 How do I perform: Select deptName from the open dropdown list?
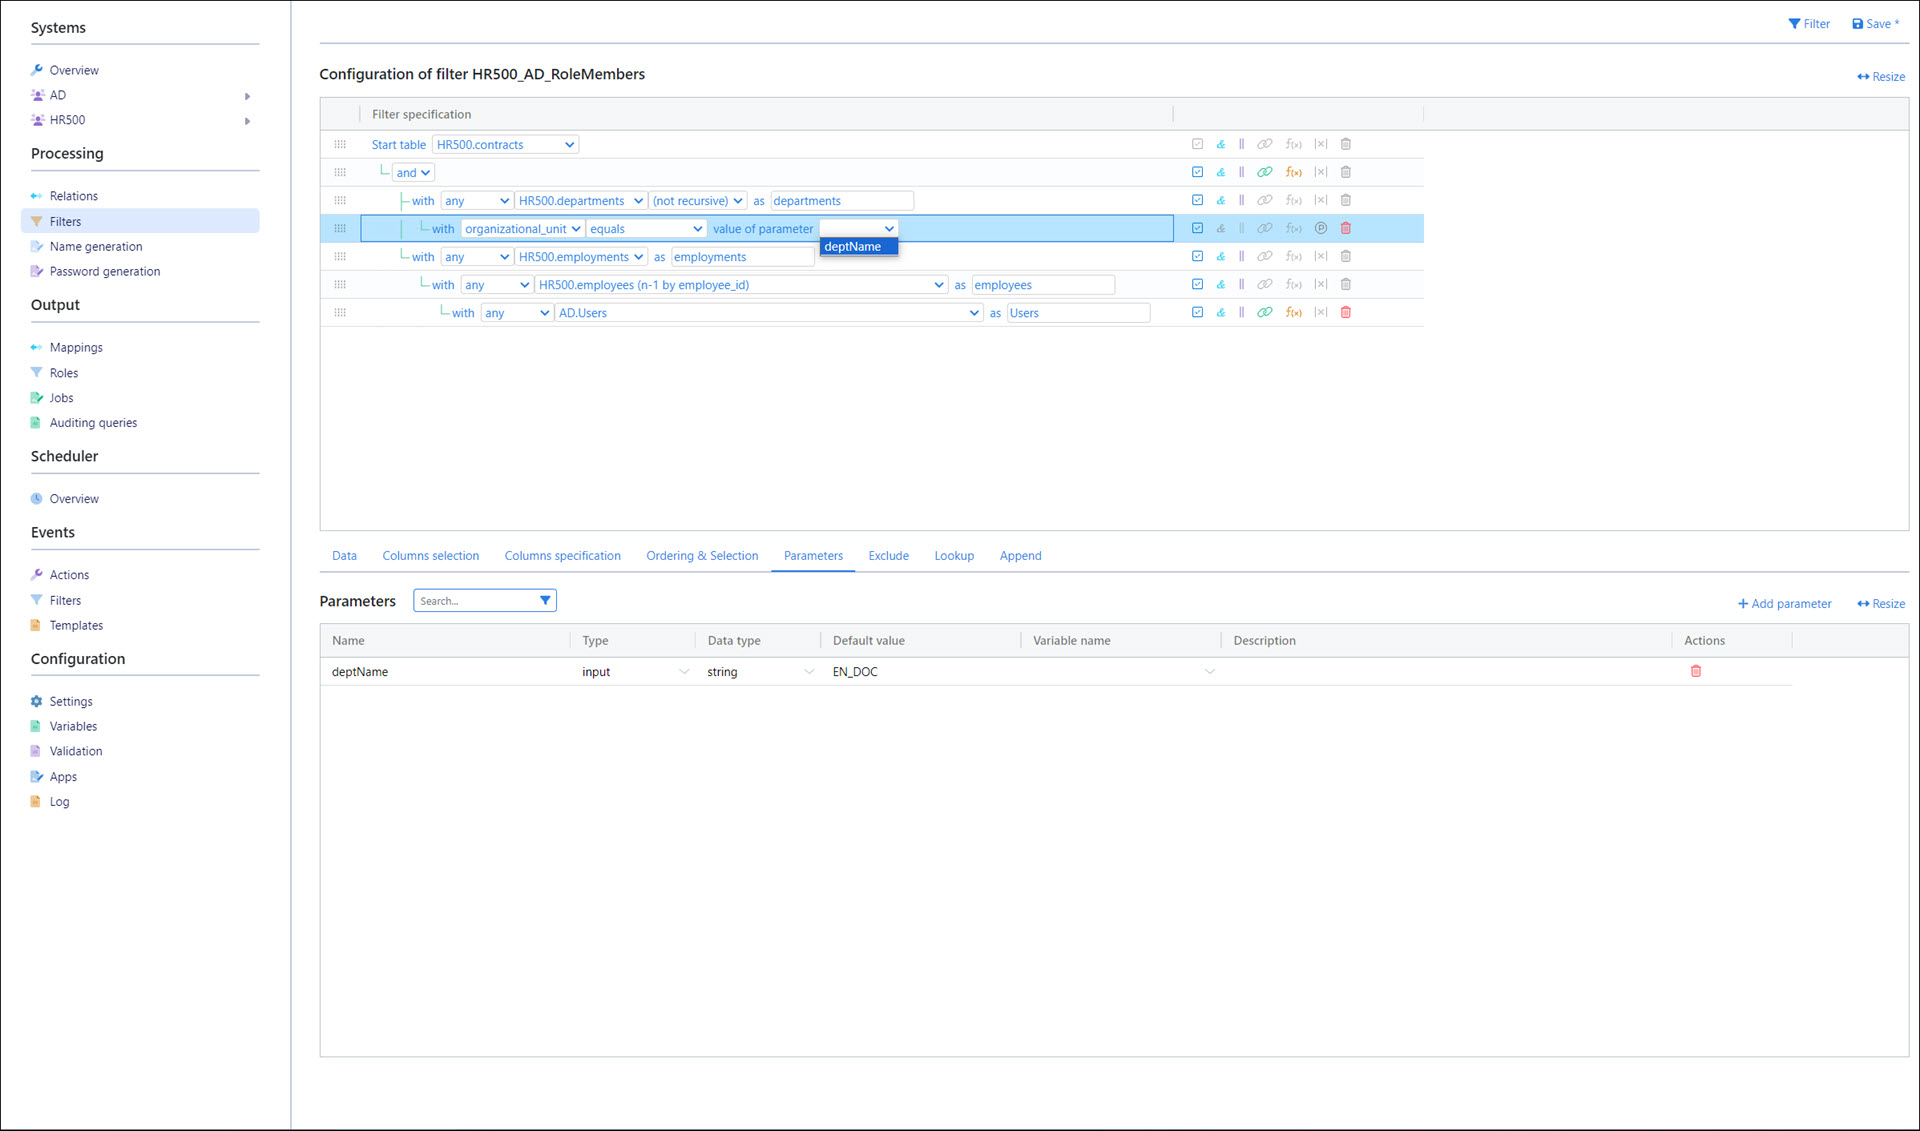click(853, 247)
